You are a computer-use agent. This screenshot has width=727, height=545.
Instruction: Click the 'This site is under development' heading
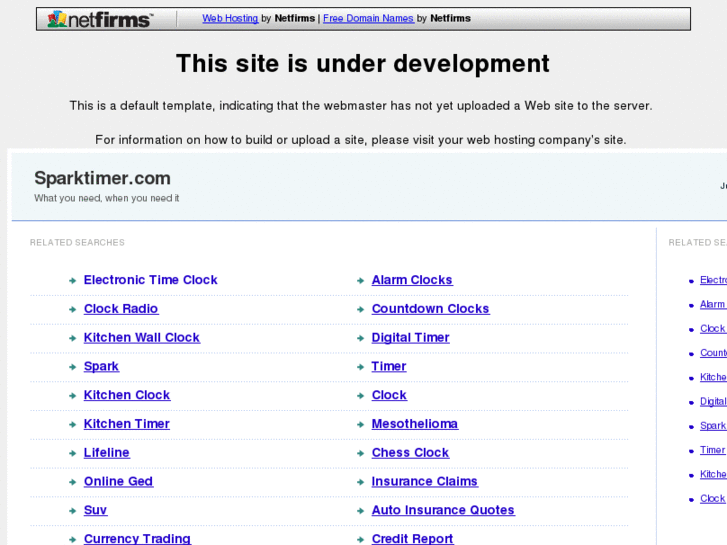tap(363, 63)
